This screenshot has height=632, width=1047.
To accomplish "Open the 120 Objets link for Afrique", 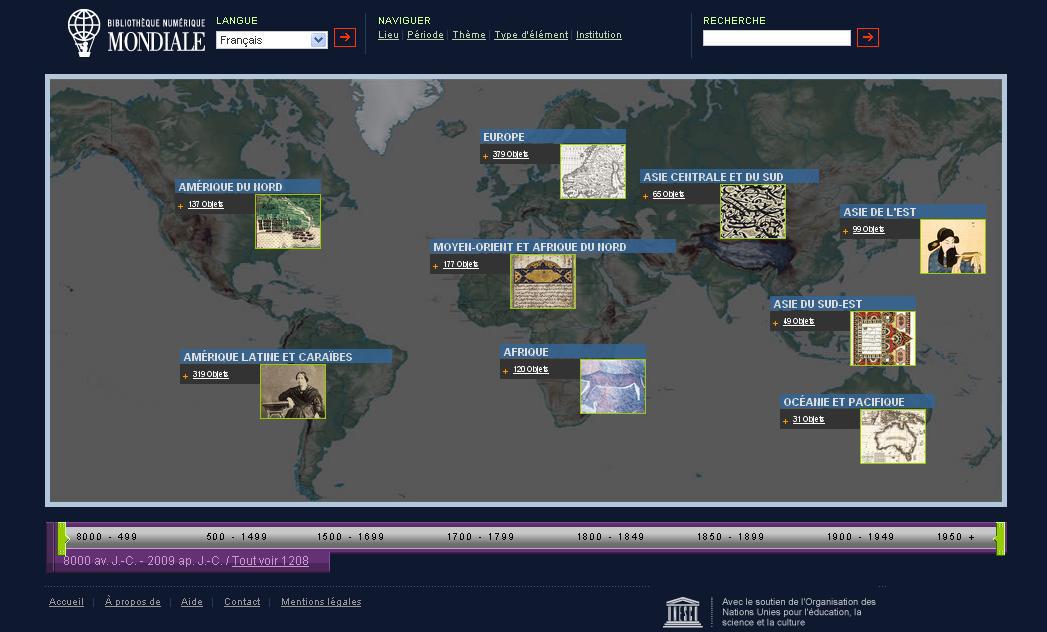I will (x=531, y=369).
